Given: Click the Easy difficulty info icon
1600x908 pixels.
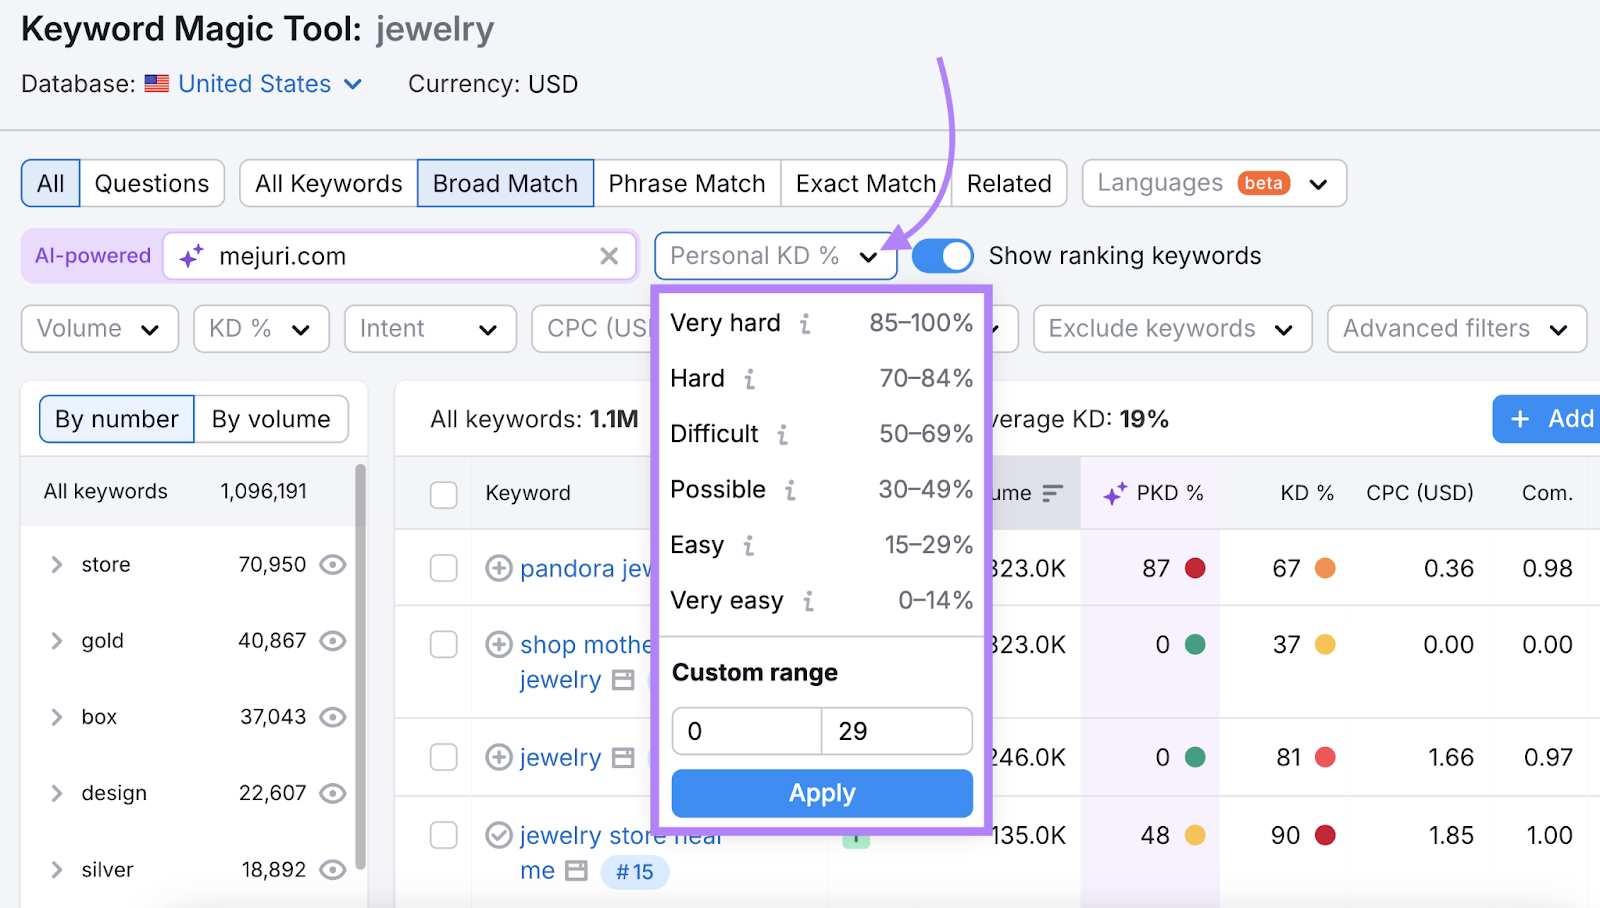Looking at the screenshot, I should [x=748, y=545].
